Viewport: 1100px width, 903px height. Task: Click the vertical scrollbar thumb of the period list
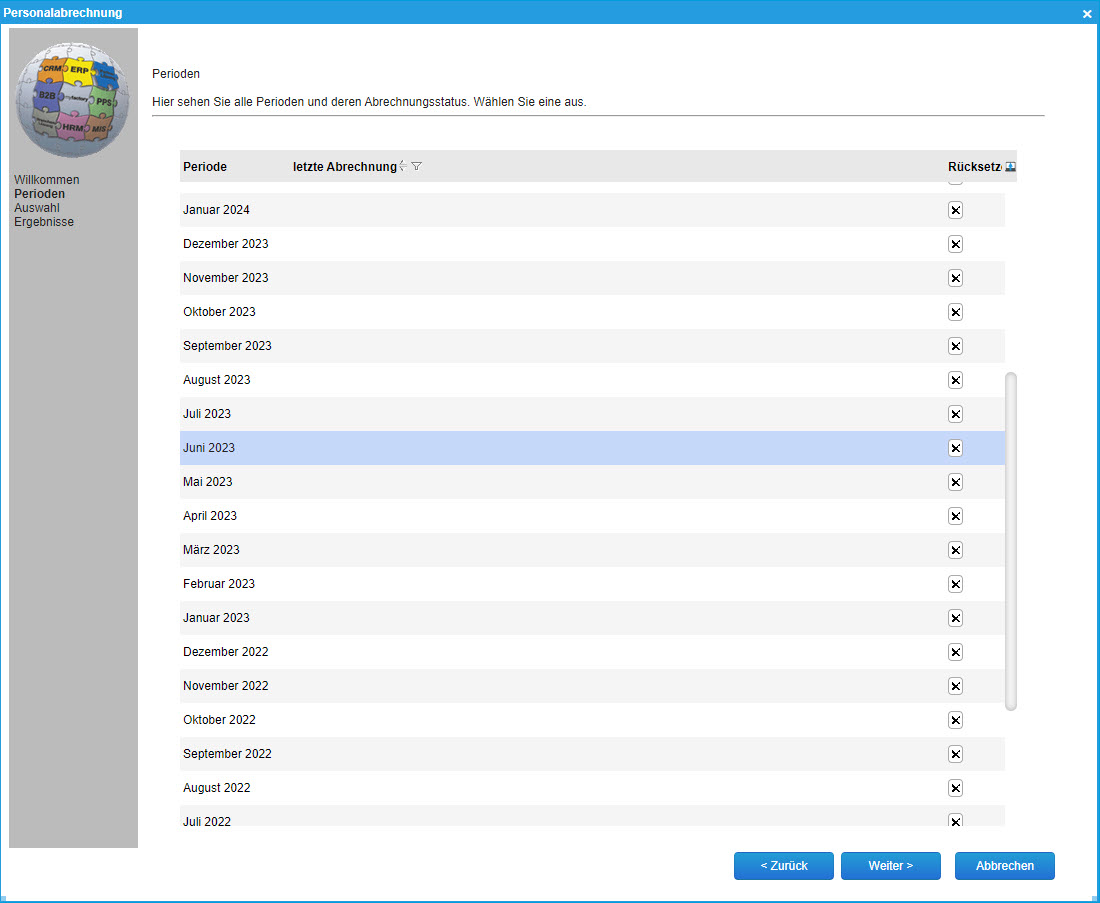(x=1011, y=540)
